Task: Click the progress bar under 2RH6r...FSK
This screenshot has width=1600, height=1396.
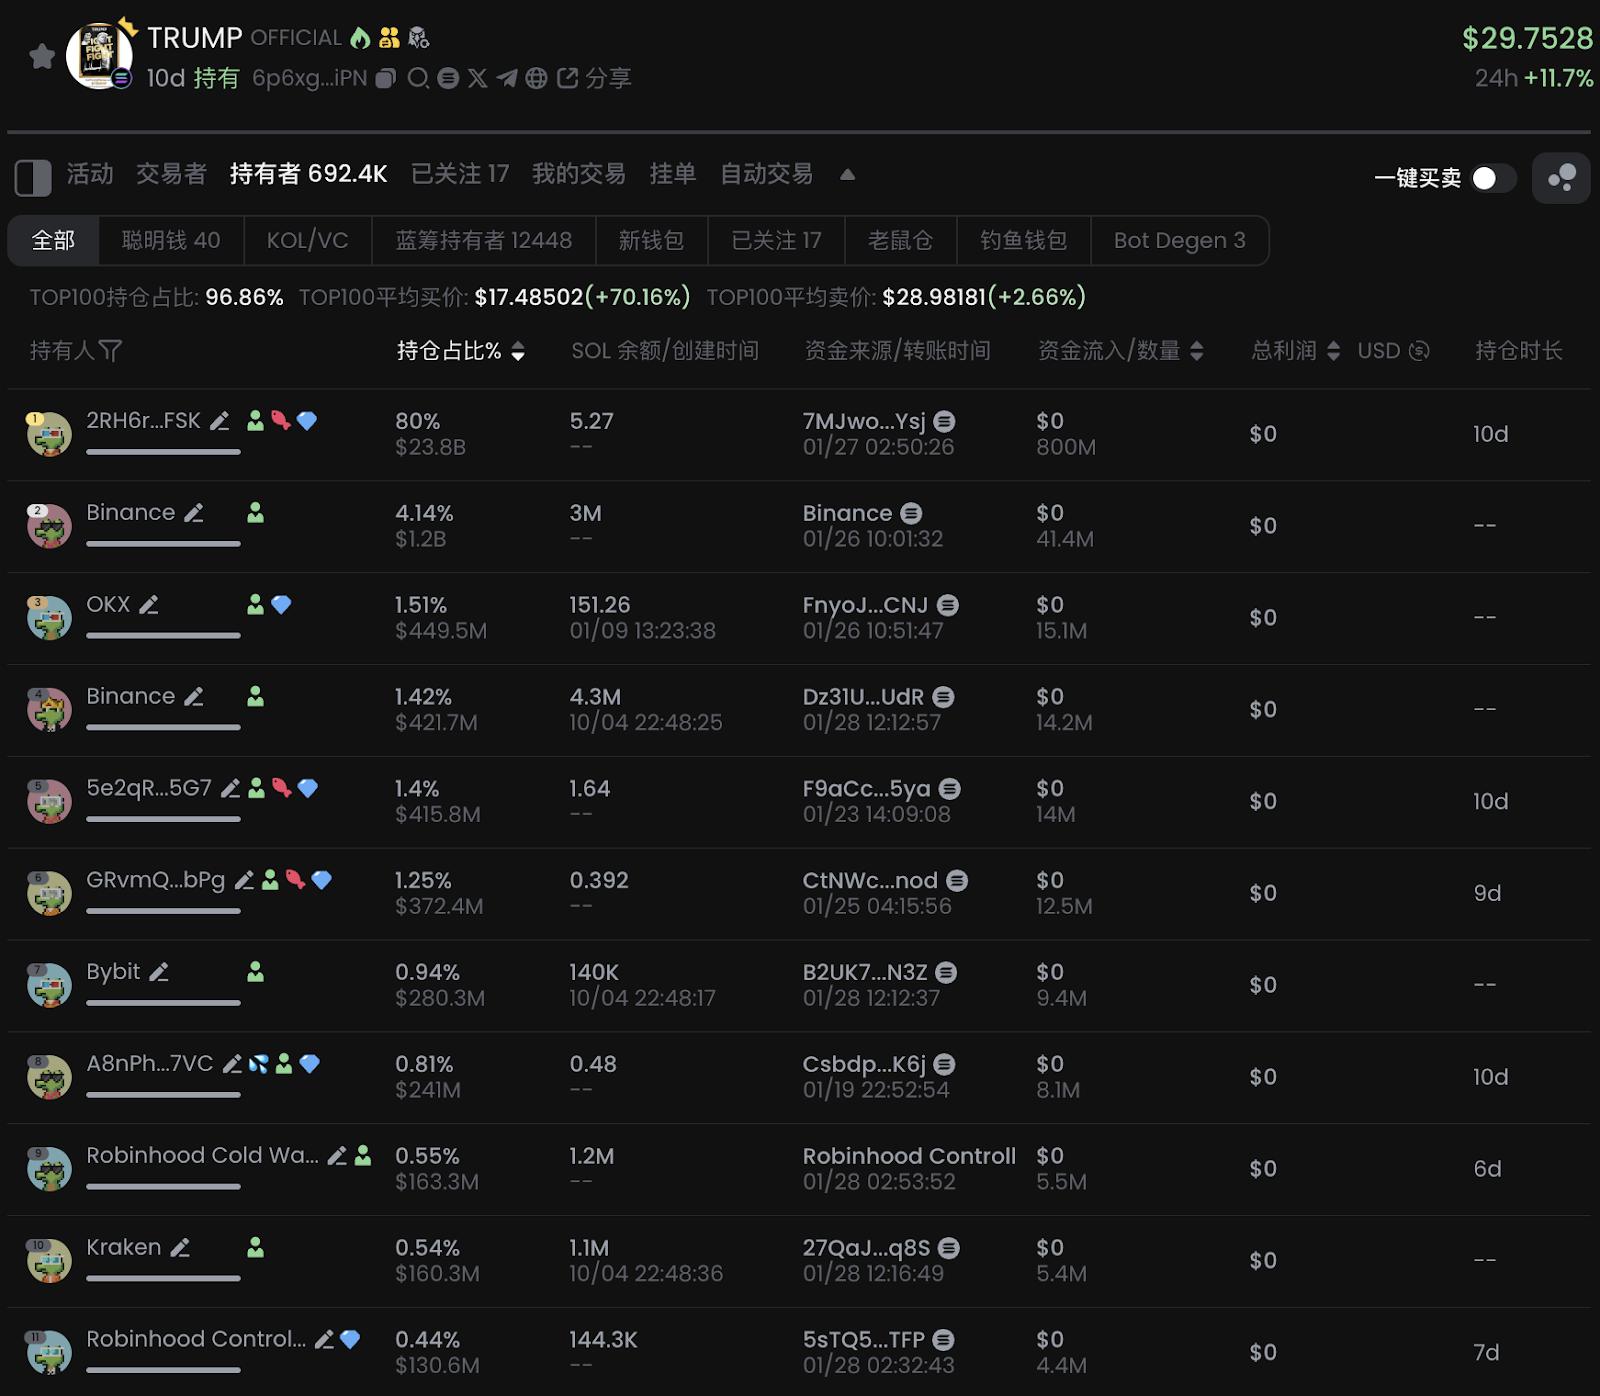Action: pos(163,452)
